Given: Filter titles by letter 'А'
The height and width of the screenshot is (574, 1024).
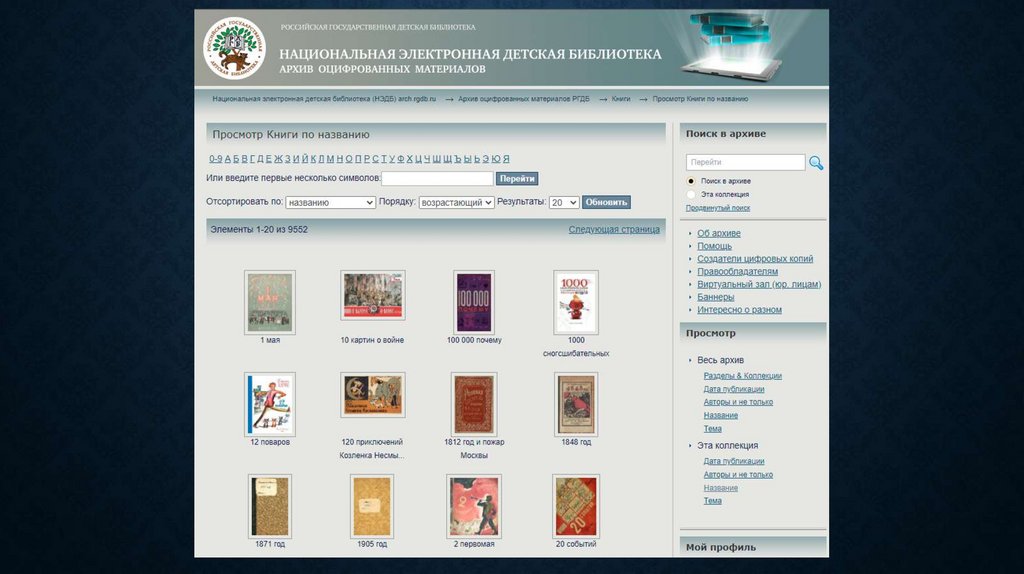Looking at the screenshot, I should click(x=229, y=159).
